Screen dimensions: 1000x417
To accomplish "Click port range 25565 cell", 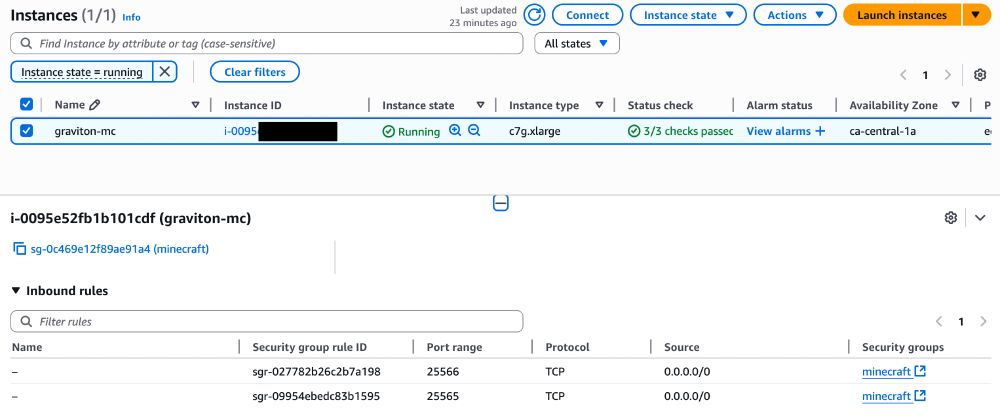I will click(443, 396).
